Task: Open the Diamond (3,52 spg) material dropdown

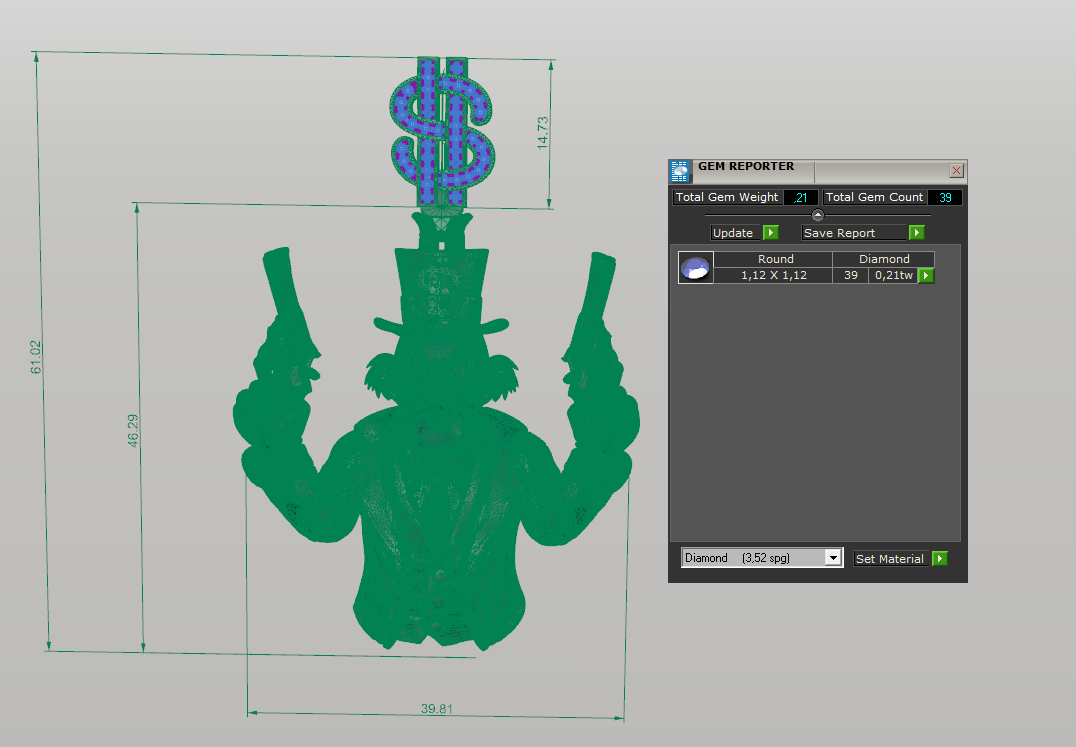Action: (x=833, y=558)
